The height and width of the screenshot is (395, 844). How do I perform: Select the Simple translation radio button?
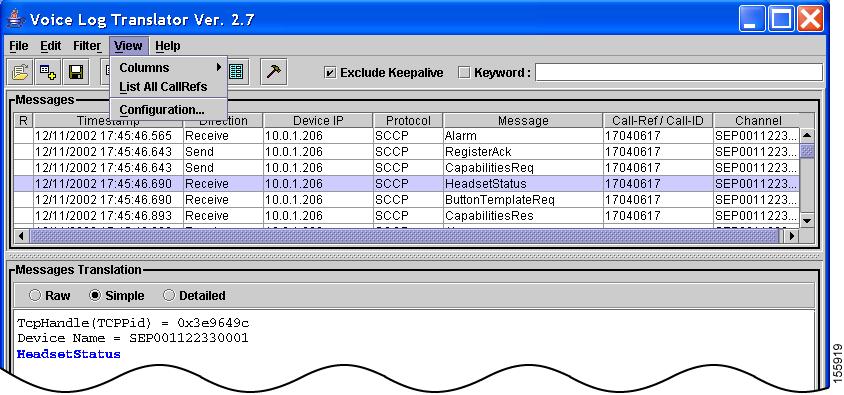point(95,295)
